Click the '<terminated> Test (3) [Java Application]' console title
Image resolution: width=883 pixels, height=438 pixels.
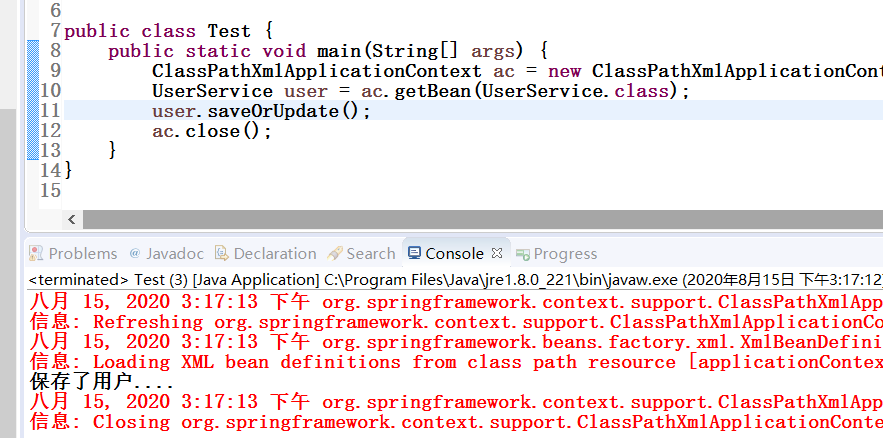tap(175, 280)
